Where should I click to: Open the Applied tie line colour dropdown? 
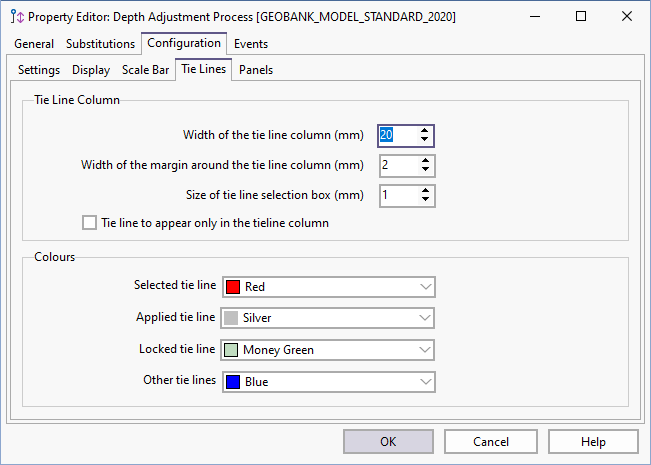point(426,318)
